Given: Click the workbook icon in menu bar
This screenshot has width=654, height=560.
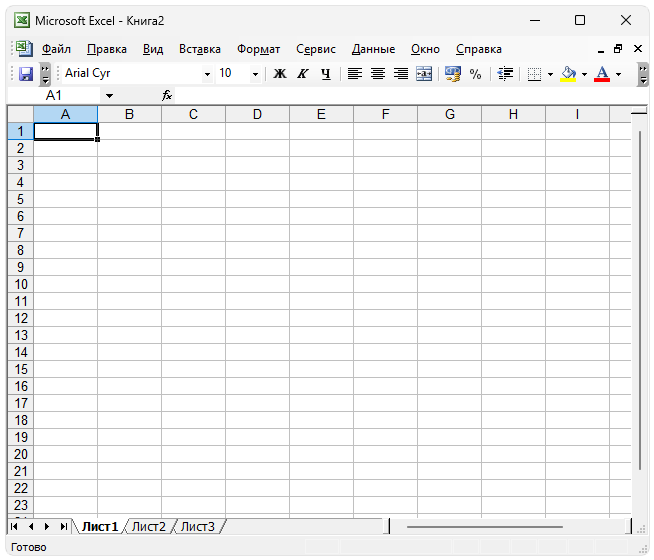Looking at the screenshot, I should [24, 49].
